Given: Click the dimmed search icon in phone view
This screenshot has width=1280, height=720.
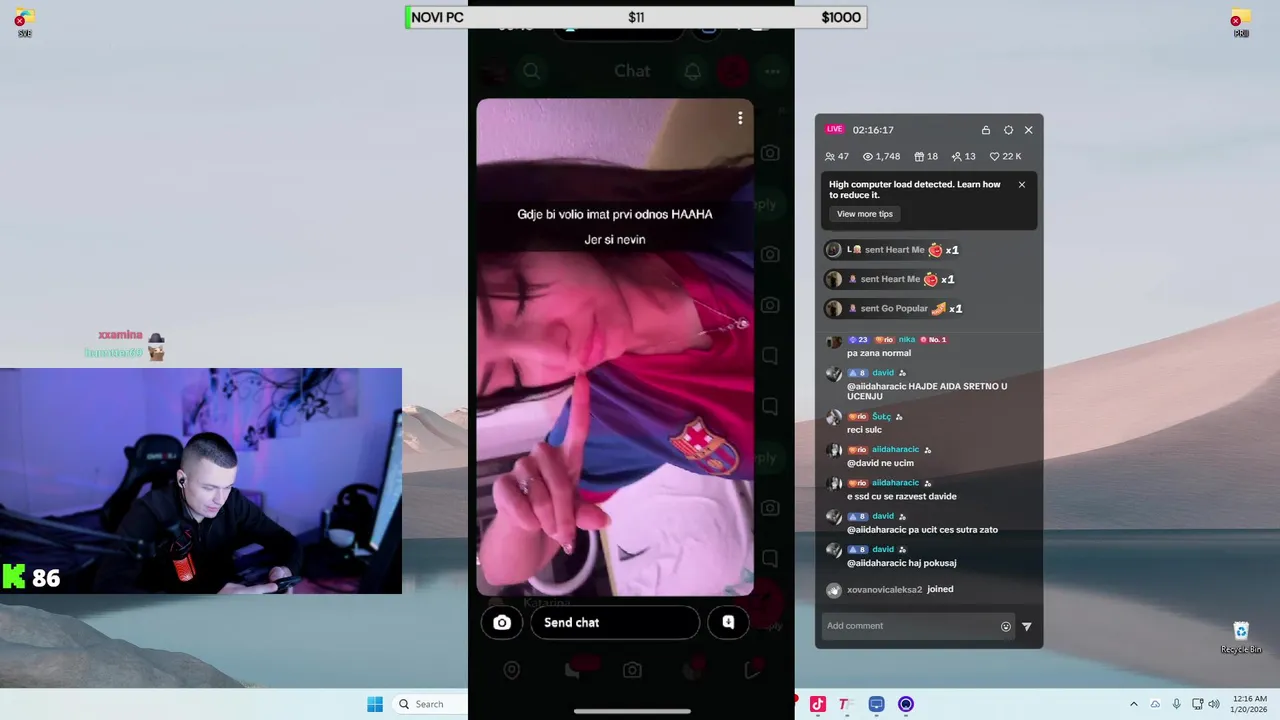Looking at the screenshot, I should (x=532, y=71).
